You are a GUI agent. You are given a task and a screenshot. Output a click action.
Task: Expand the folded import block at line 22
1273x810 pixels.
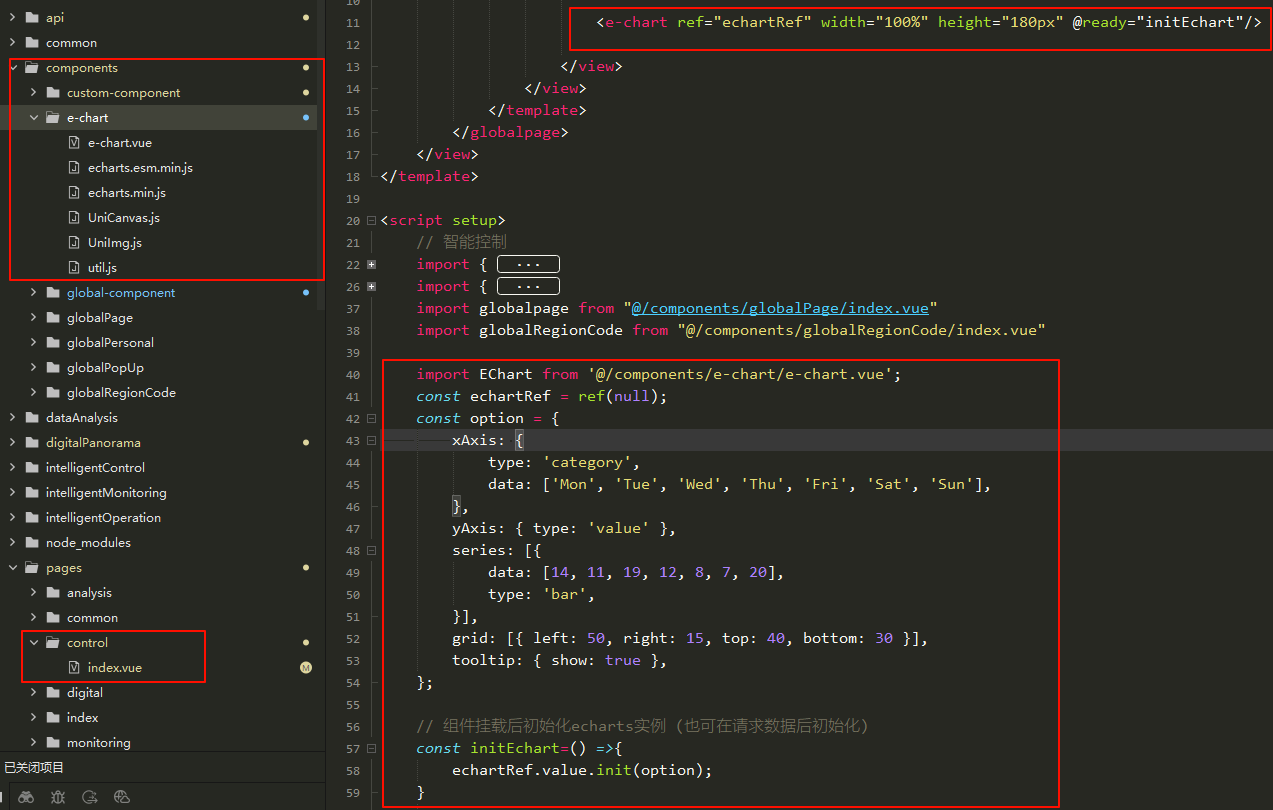coord(372,265)
